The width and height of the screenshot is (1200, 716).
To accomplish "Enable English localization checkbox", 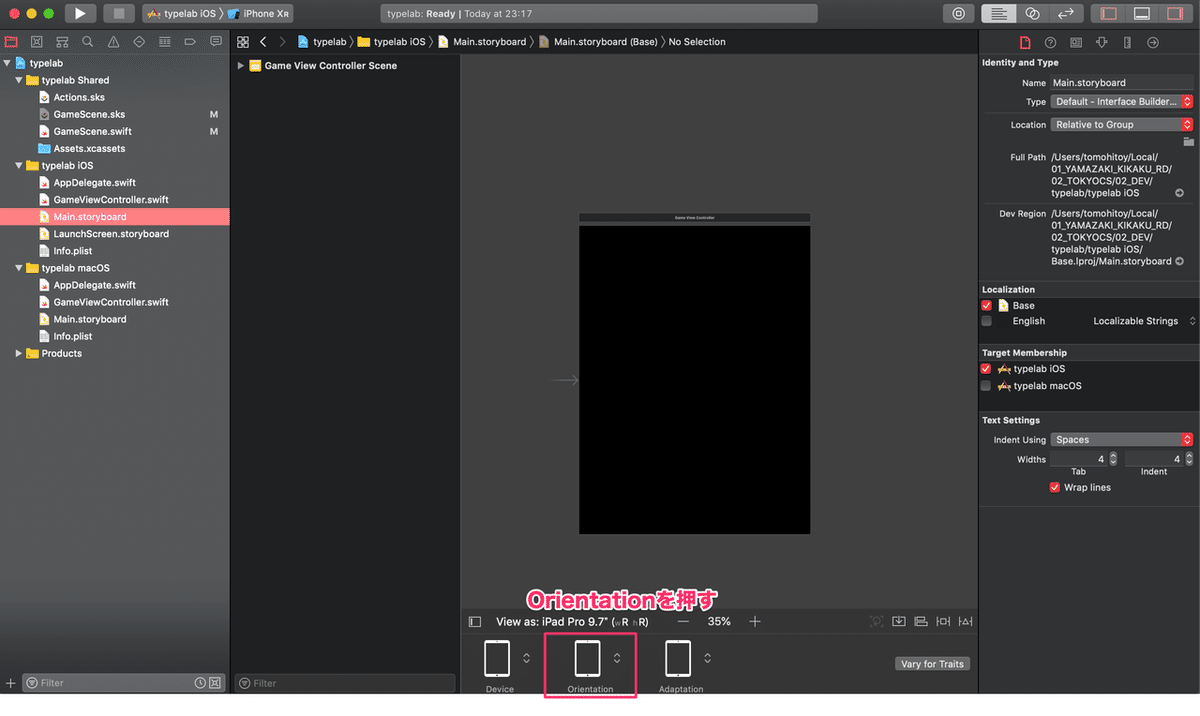I will pyautogui.click(x=987, y=321).
